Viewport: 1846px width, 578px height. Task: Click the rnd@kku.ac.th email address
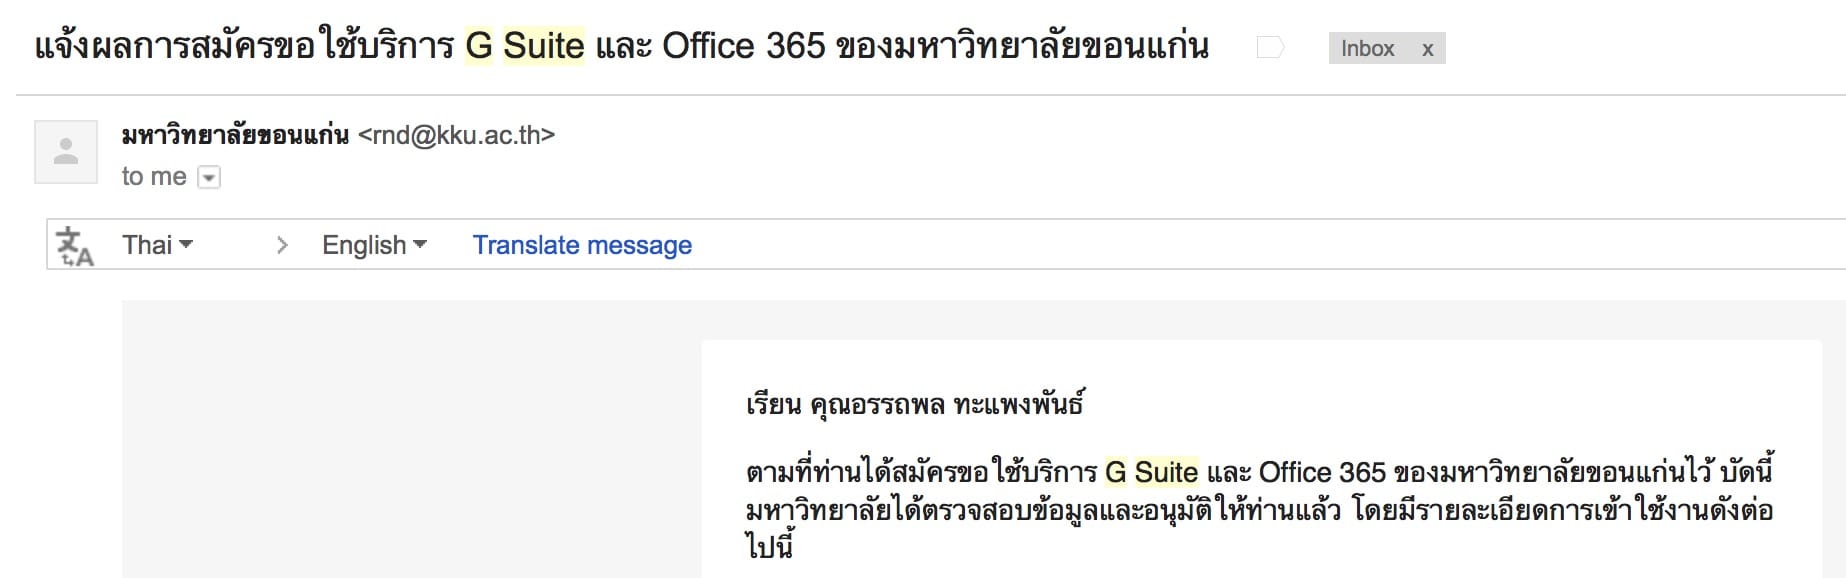pyautogui.click(x=456, y=135)
